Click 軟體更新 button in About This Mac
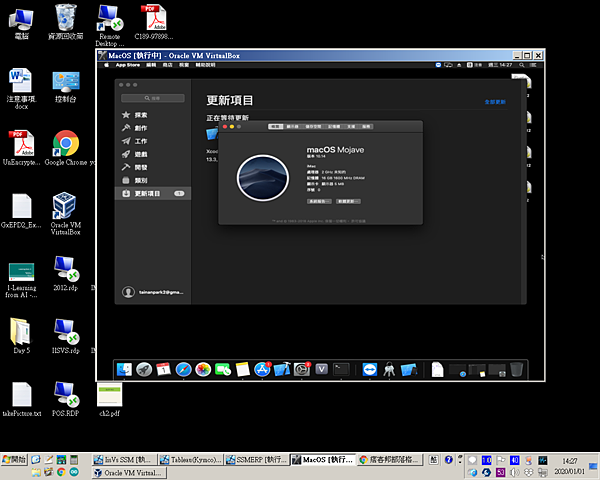Screen dimensions: 600x480 click(x=347, y=201)
